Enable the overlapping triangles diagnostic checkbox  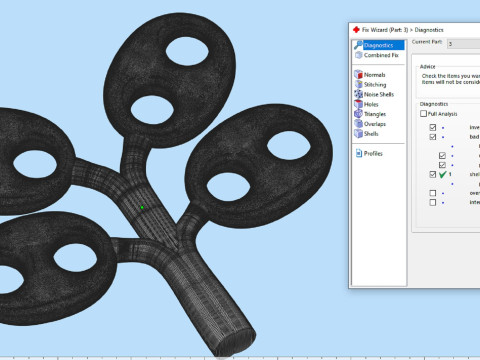pos(433,193)
